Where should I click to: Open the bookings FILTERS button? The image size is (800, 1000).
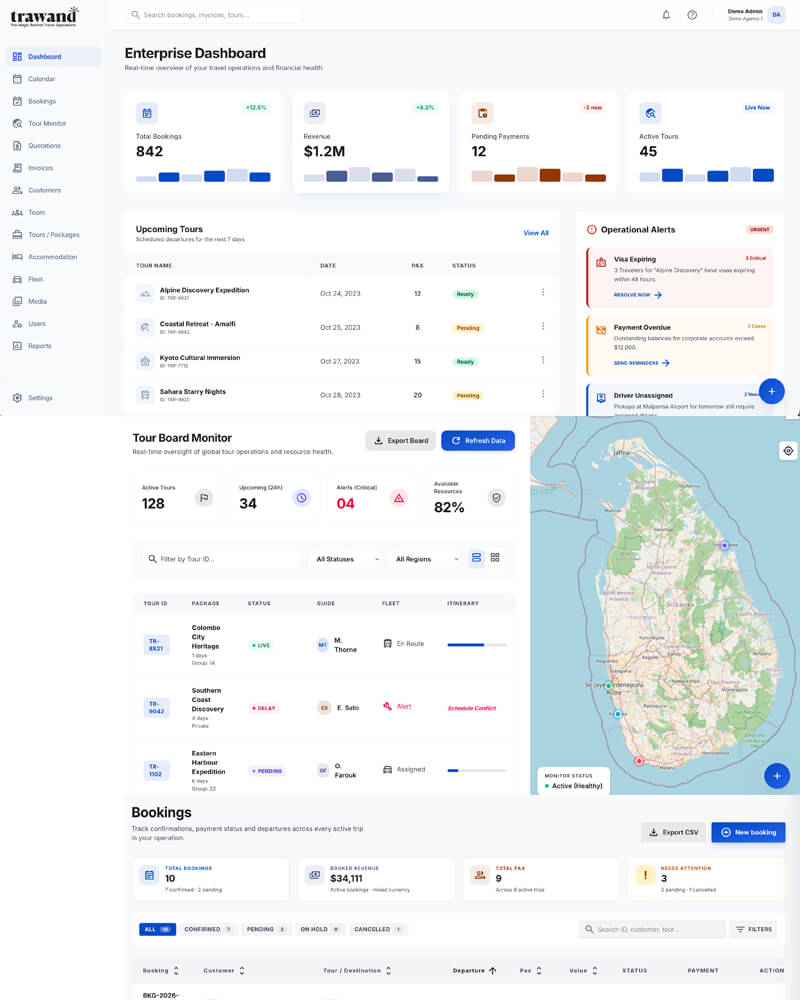pyautogui.click(x=754, y=929)
